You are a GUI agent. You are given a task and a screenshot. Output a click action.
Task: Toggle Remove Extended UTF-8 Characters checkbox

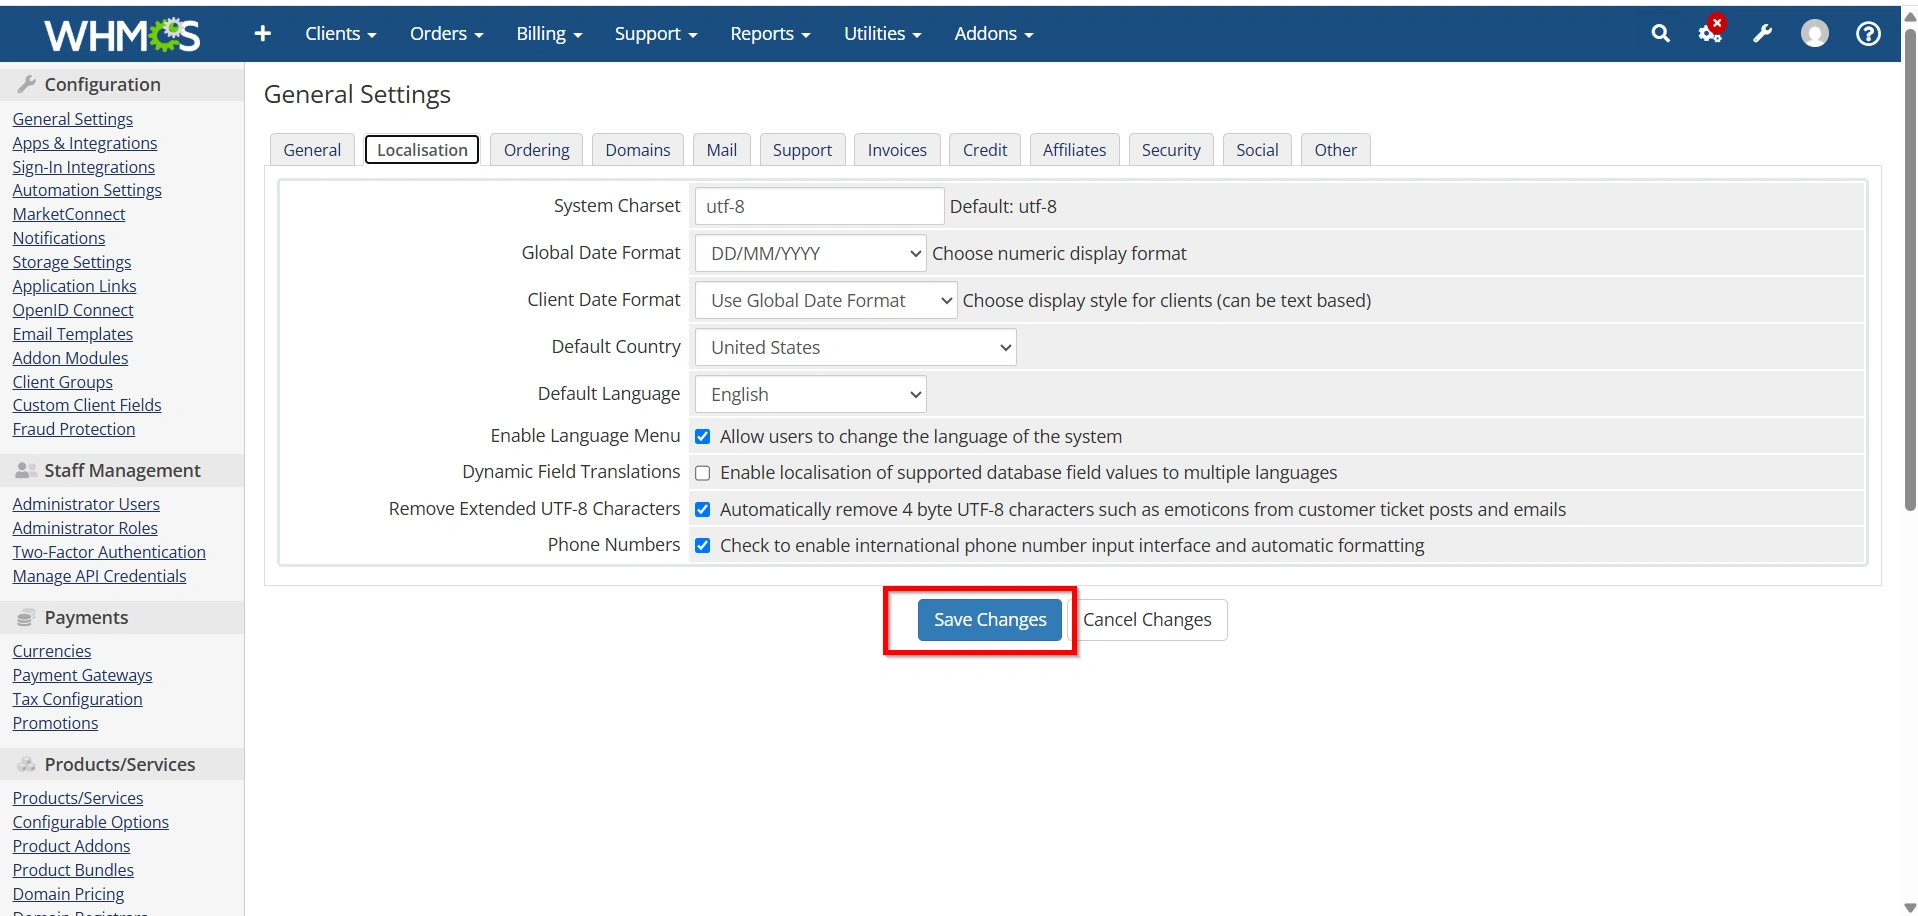[703, 510]
